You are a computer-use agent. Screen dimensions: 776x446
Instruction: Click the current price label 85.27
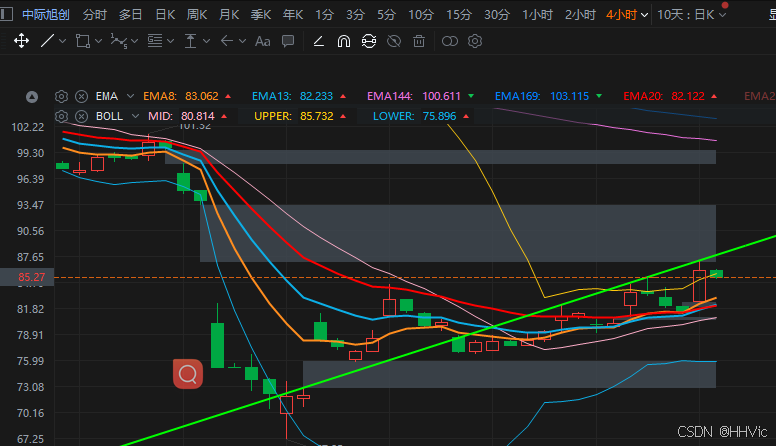coord(27,277)
